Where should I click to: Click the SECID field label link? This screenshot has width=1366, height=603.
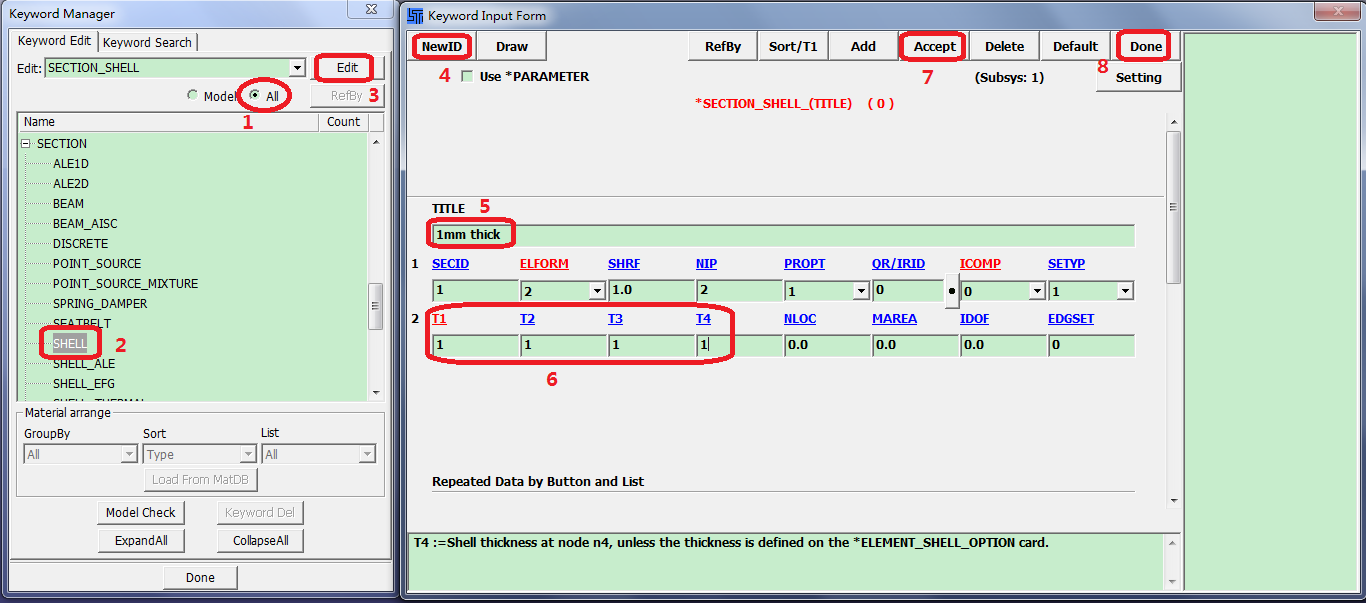pos(450,264)
